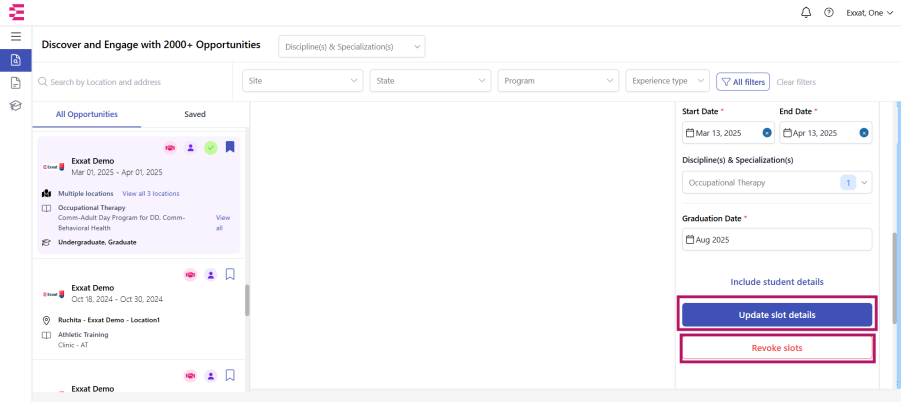Click the Multiple locations map icon

(x=47, y=193)
